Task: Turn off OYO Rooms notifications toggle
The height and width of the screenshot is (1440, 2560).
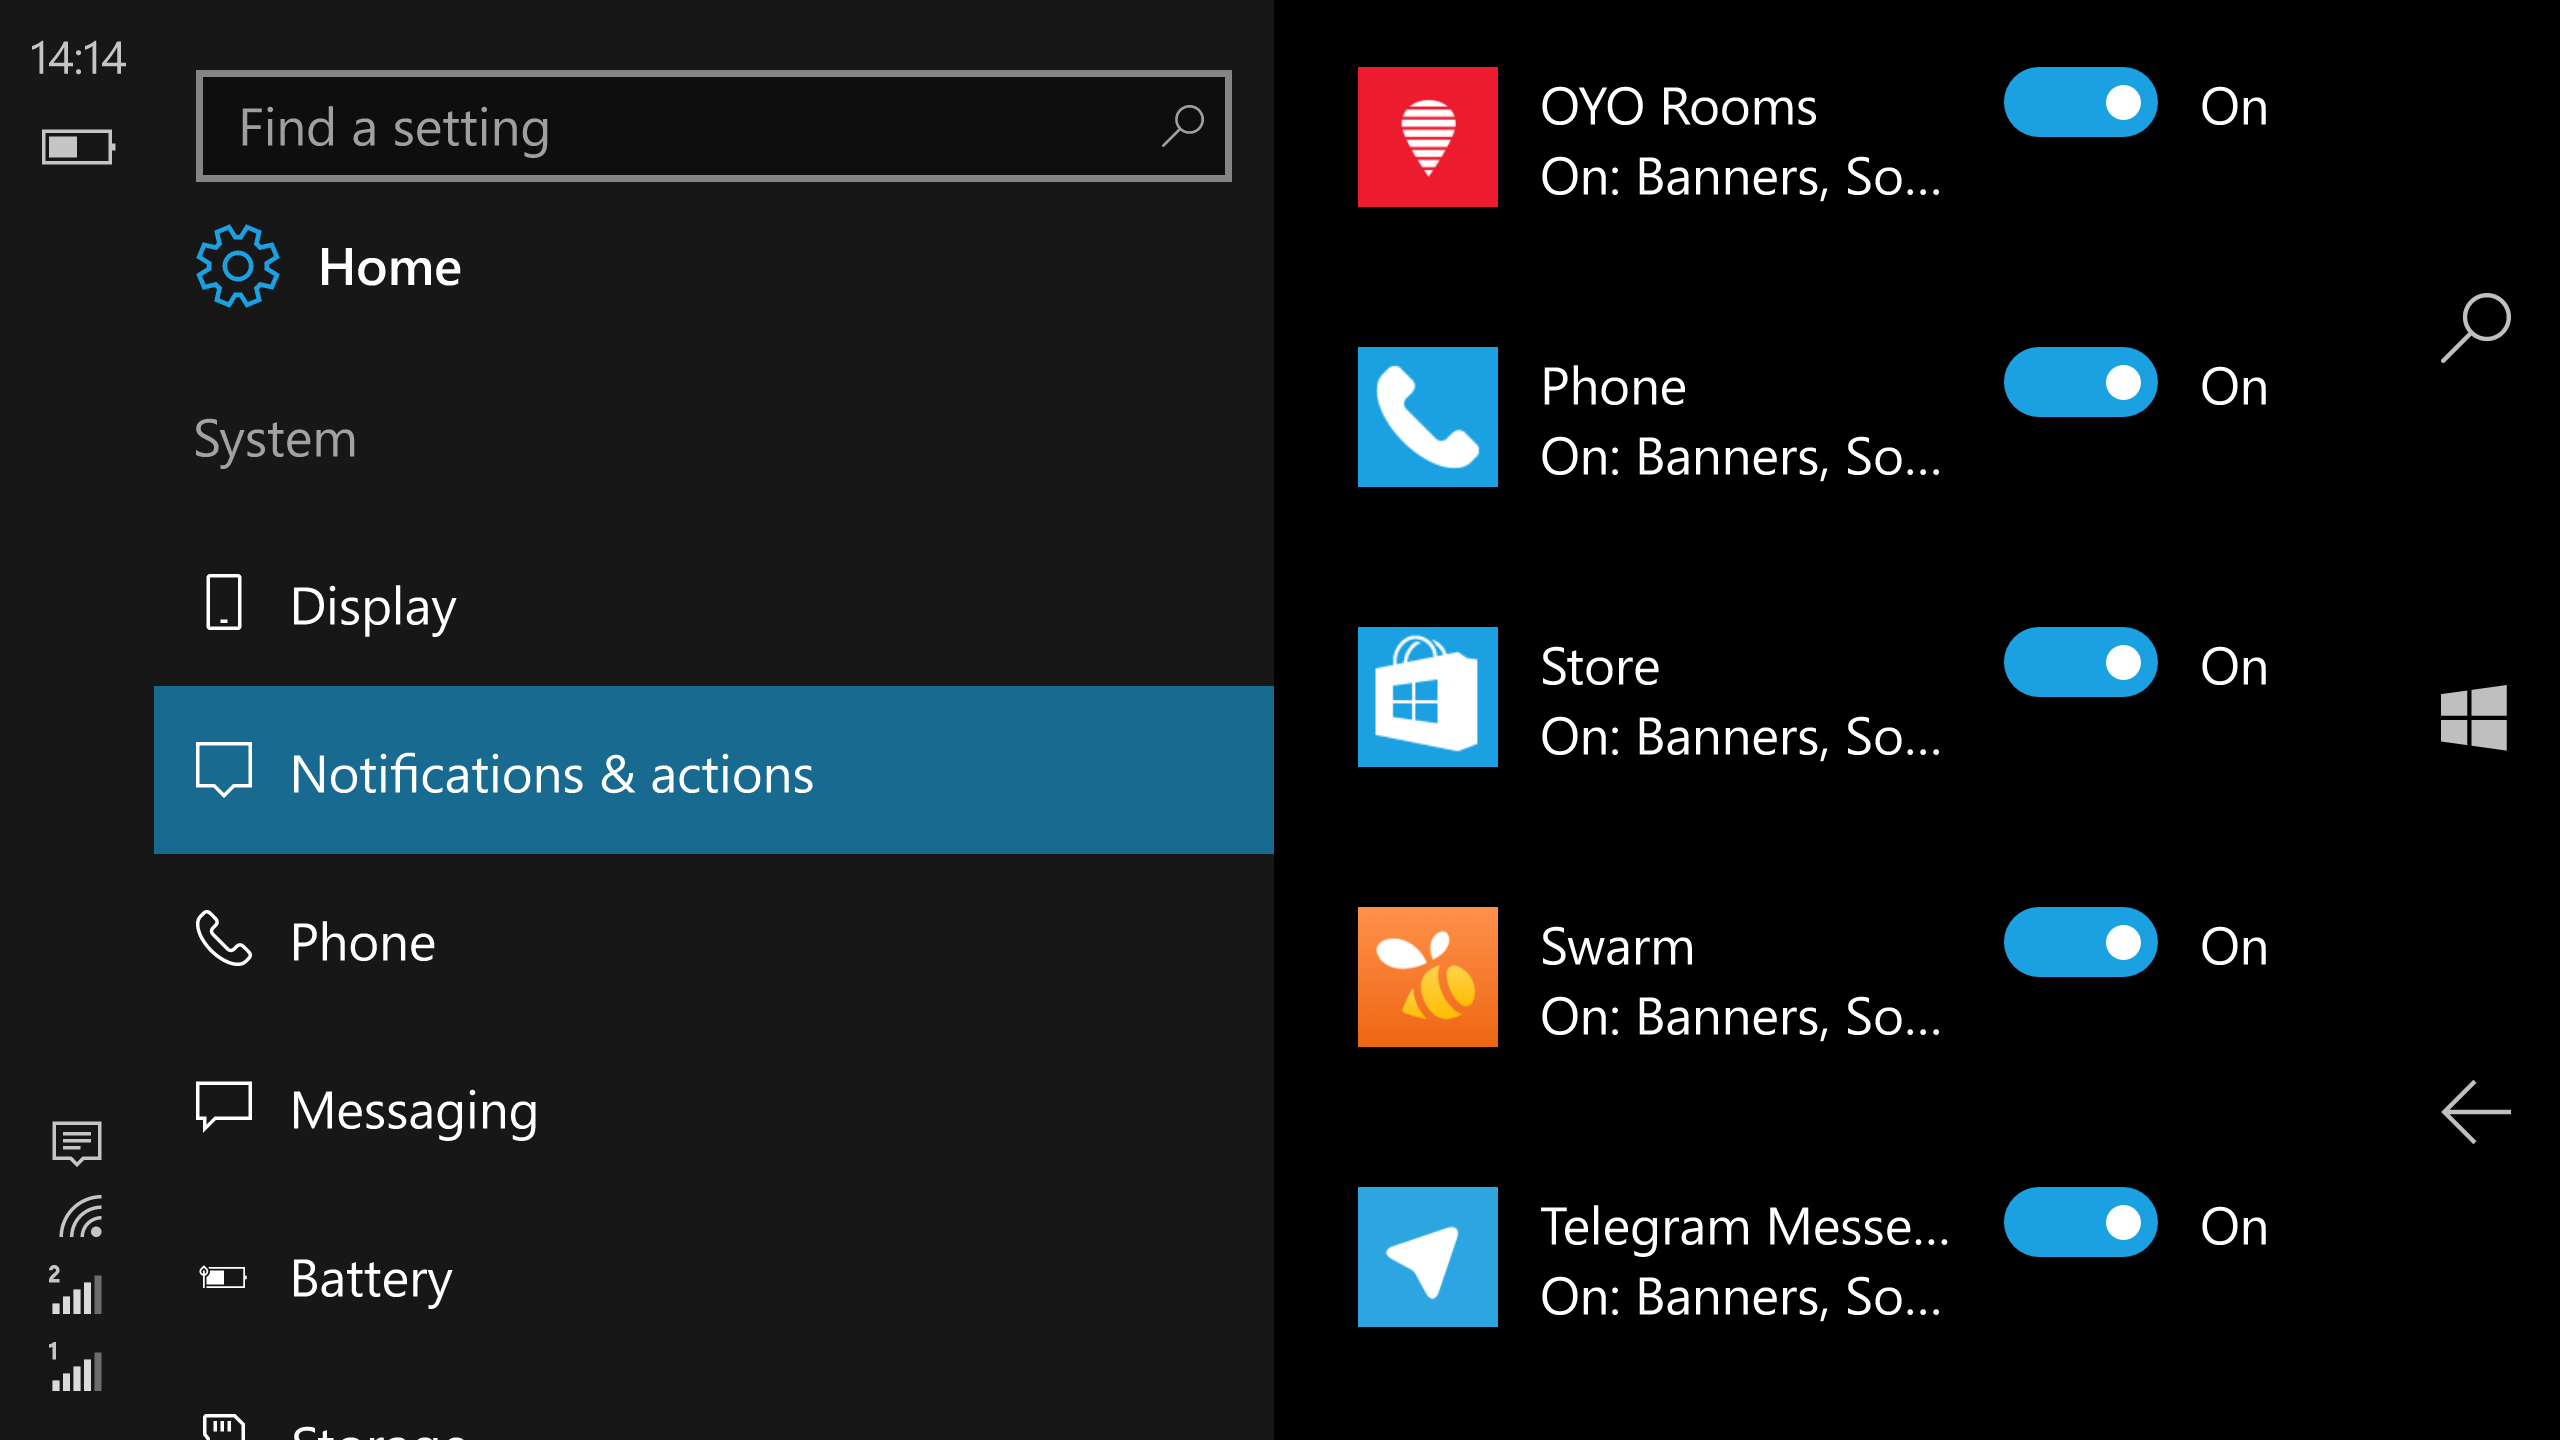Action: tap(2080, 102)
